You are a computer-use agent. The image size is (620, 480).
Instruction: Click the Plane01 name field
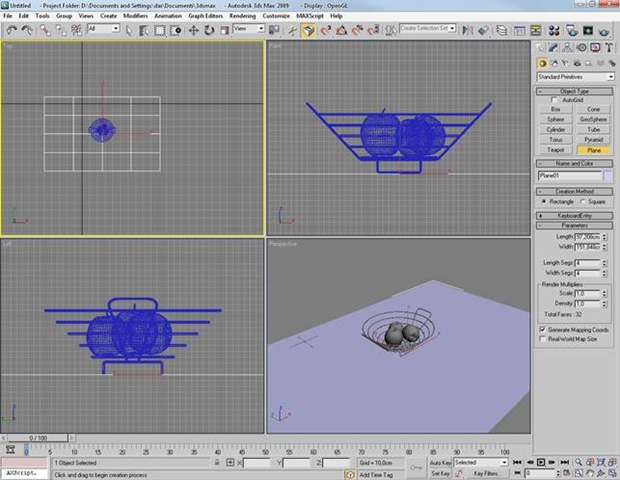pyautogui.click(x=568, y=175)
